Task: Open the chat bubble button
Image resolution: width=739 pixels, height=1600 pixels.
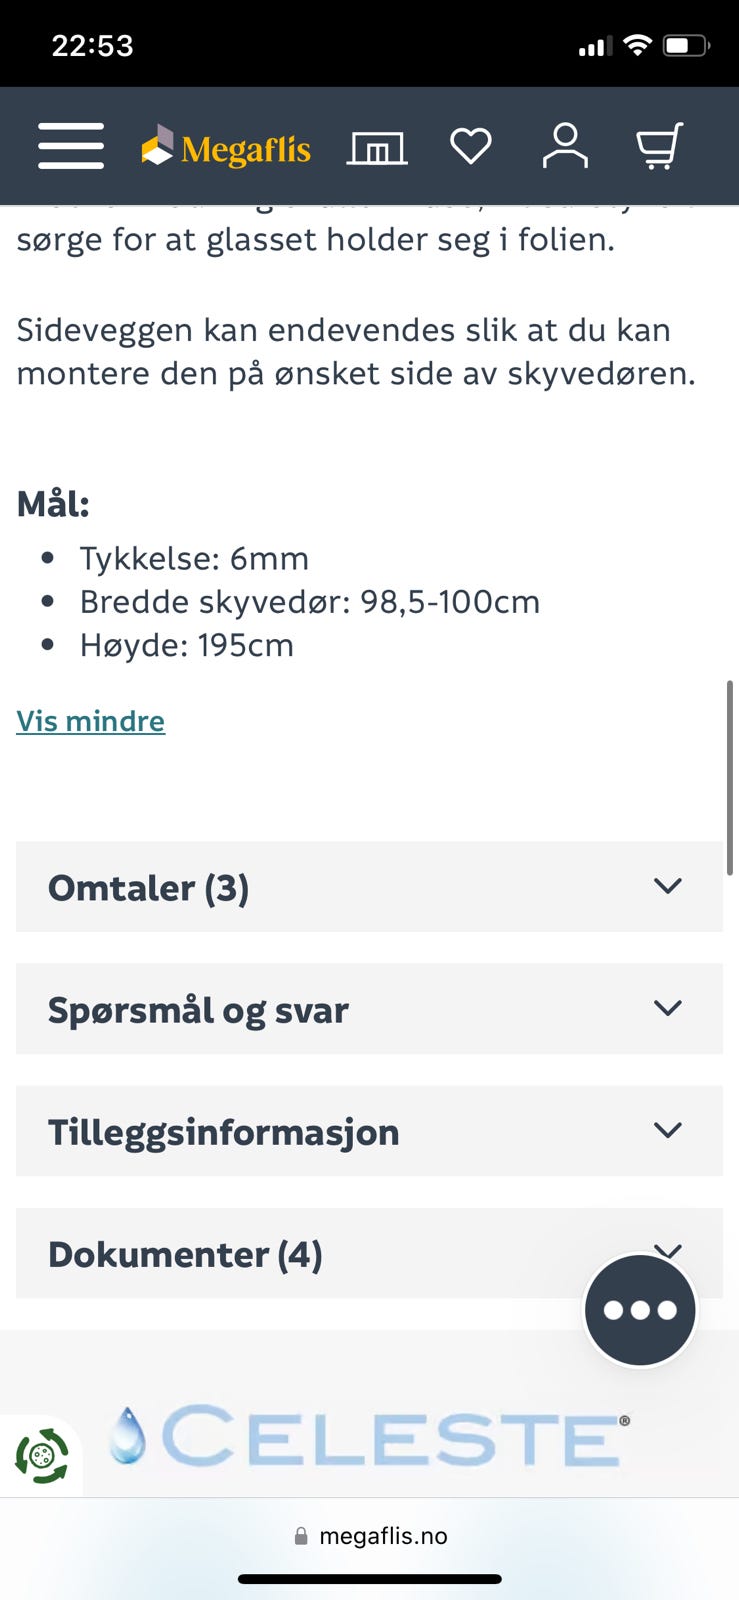Action: pos(640,1310)
